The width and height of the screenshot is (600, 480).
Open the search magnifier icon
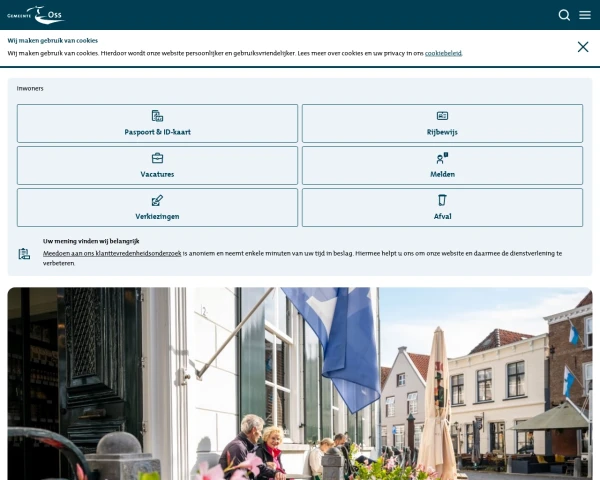[x=564, y=15]
